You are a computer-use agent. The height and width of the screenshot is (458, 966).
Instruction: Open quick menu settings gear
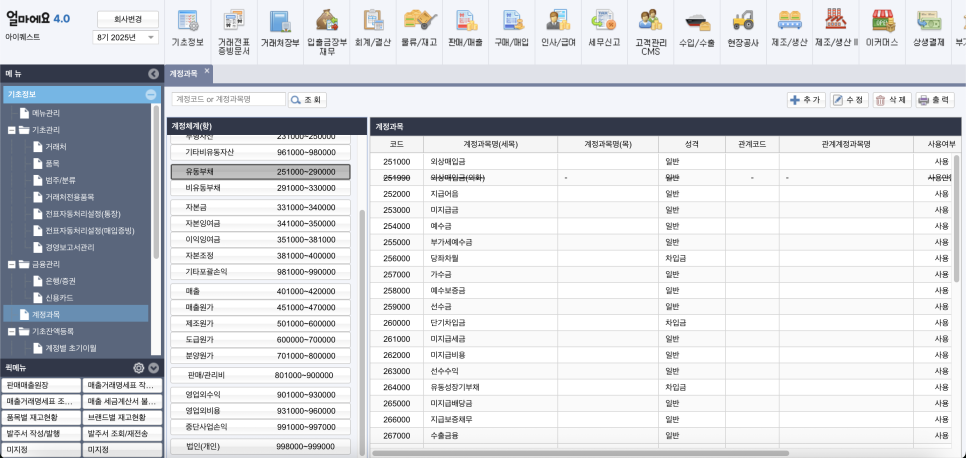click(x=139, y=368)
